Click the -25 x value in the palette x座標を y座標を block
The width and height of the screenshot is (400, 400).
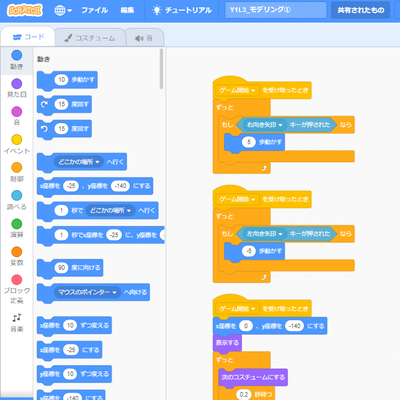71,186
